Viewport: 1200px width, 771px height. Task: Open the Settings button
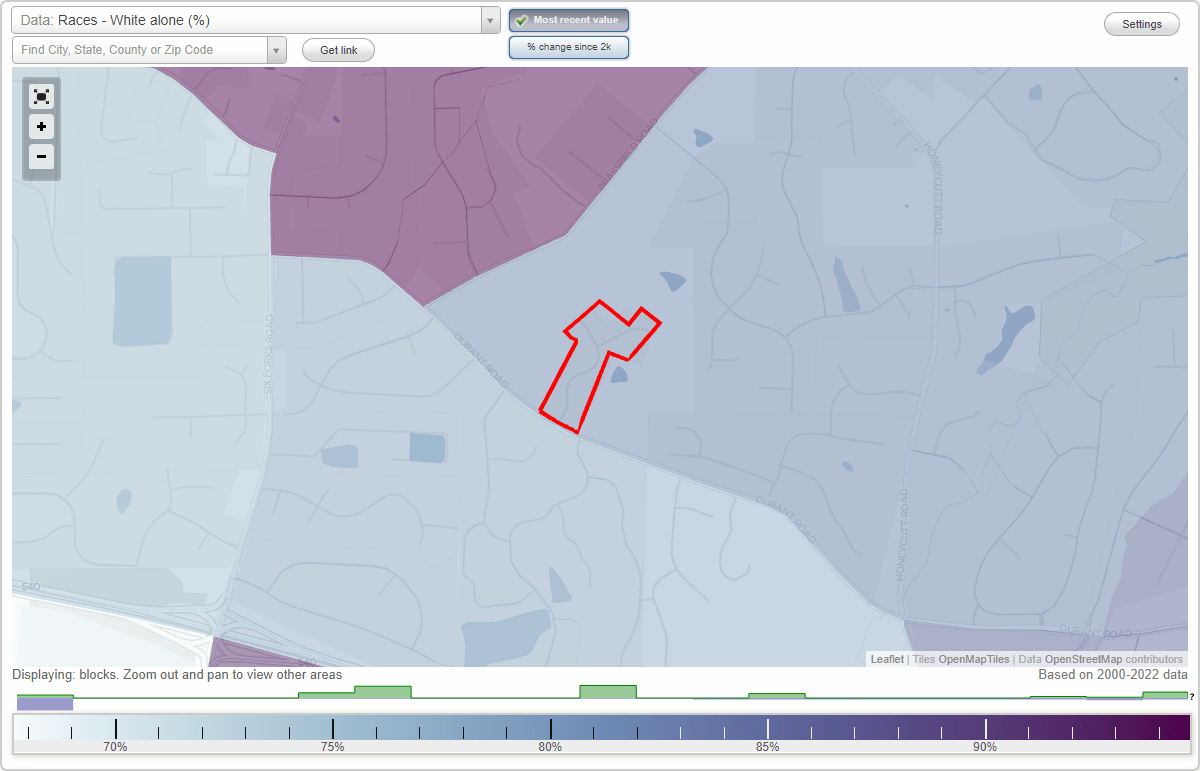click(1142, 25)
